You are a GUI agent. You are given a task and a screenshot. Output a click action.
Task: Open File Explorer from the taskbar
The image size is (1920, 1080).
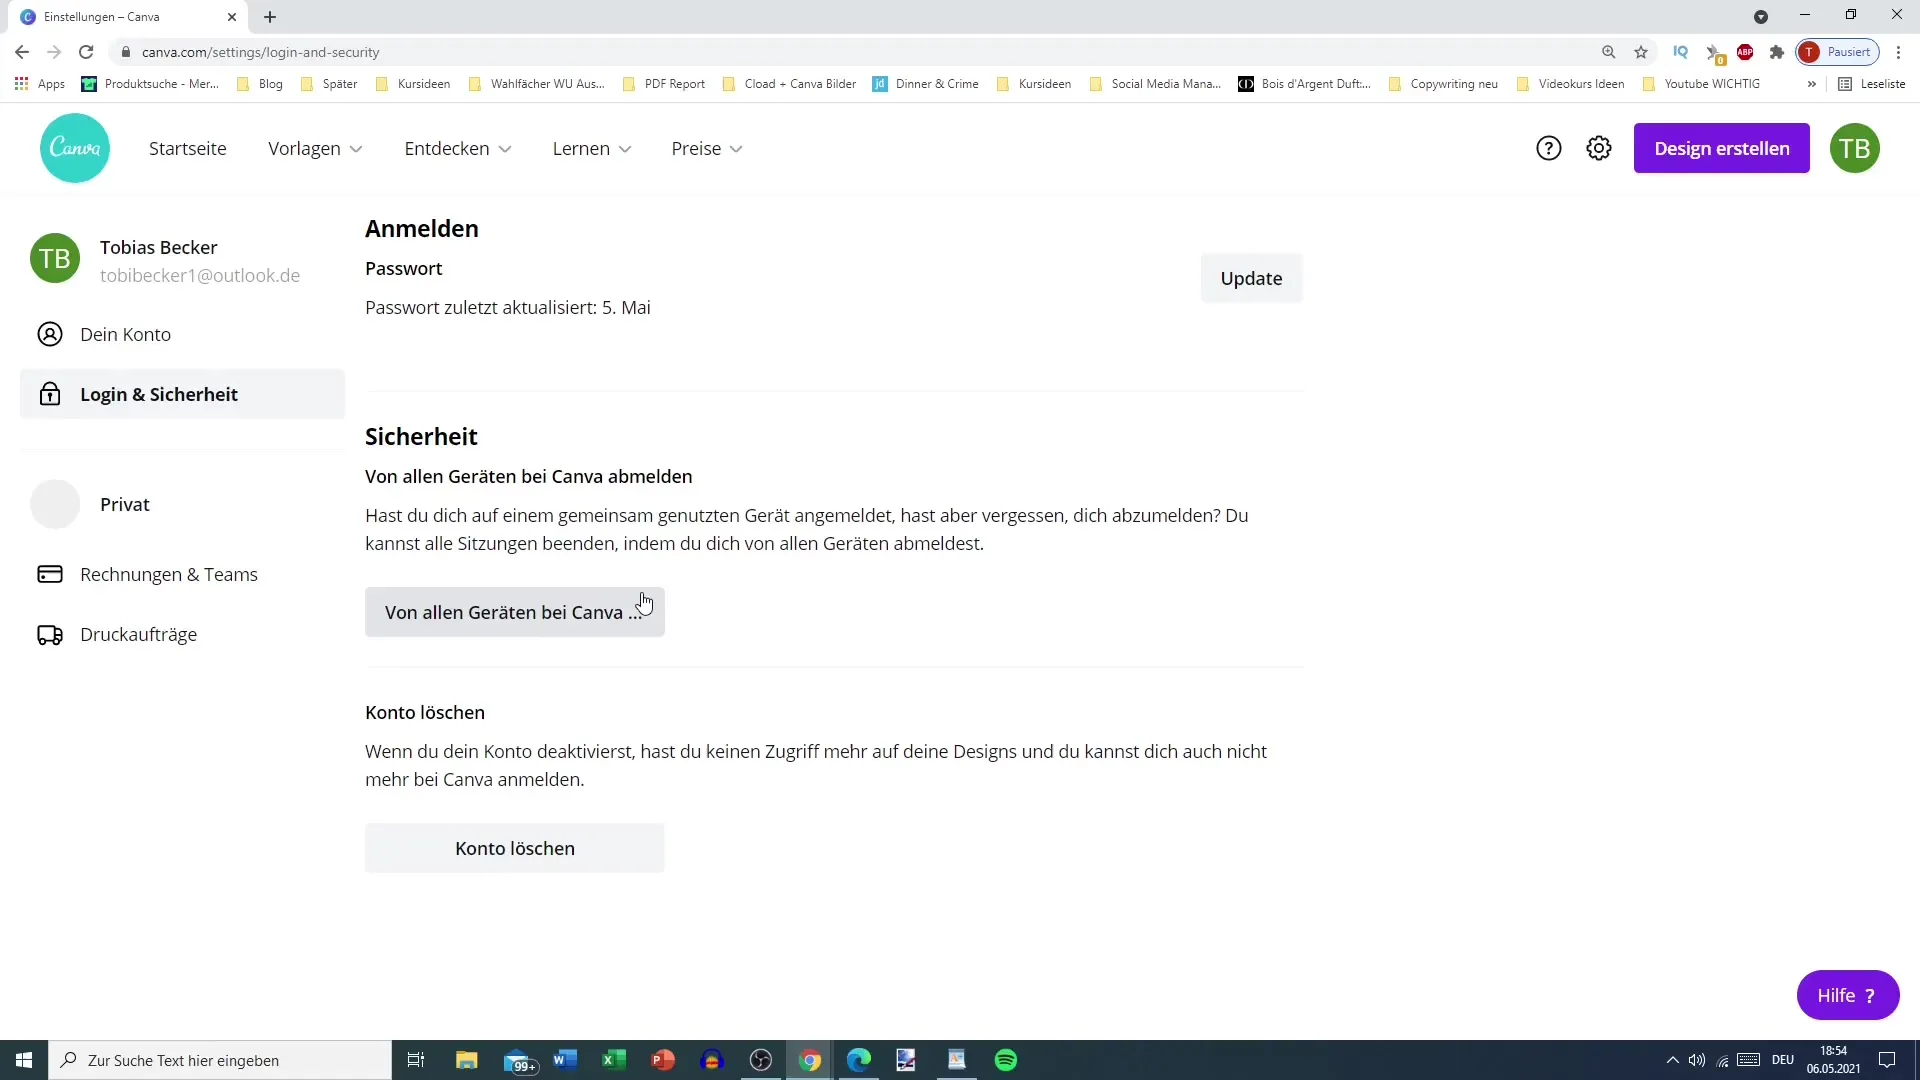[467, 1060]
